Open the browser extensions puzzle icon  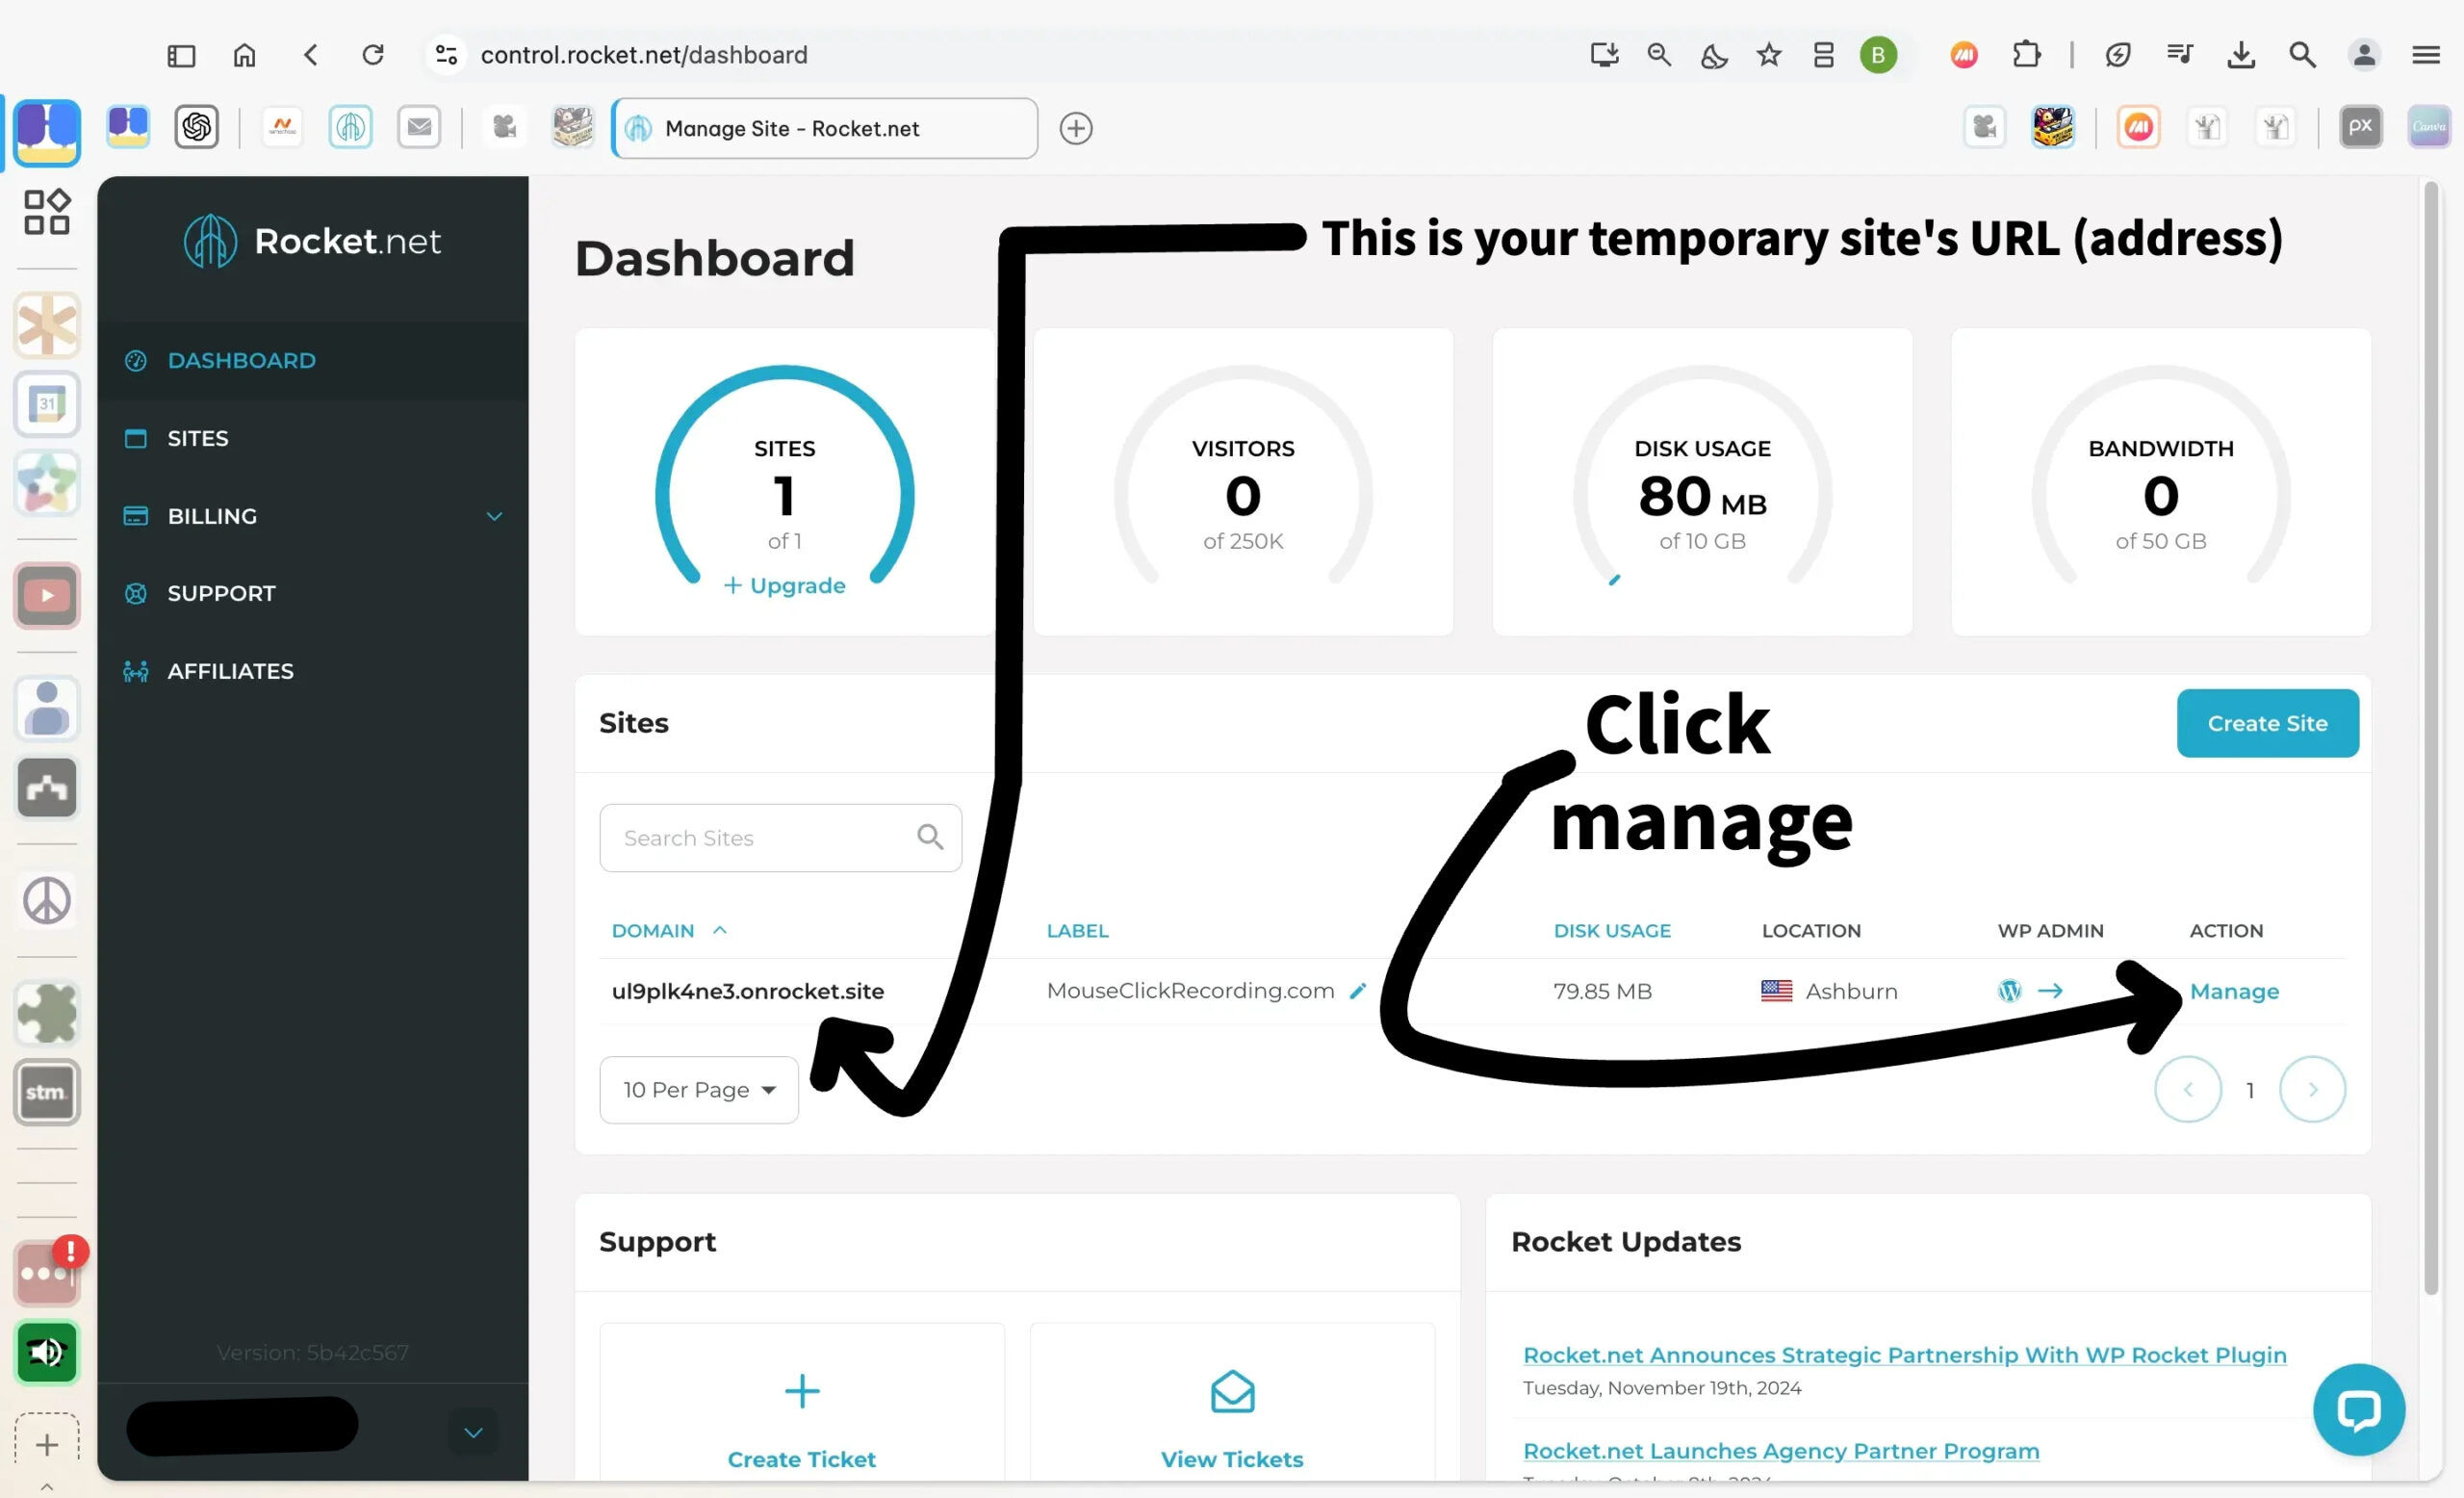[2026, 55]
